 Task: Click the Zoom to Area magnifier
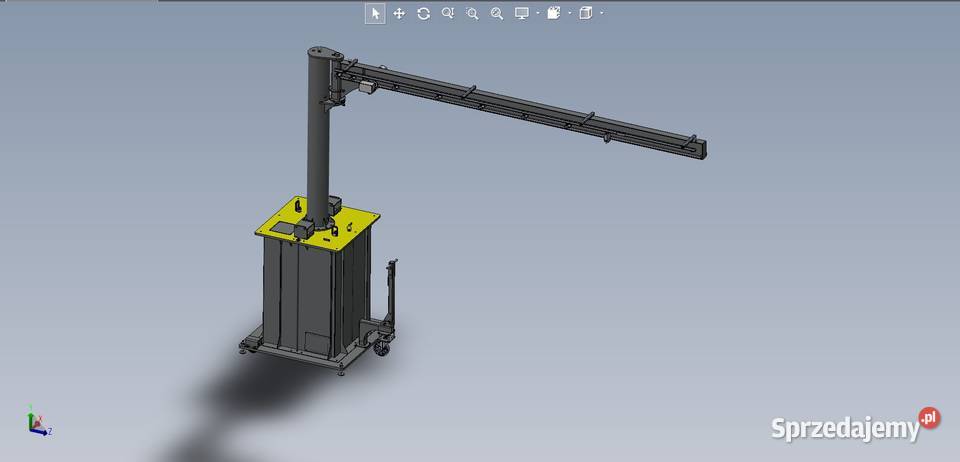(472, 13)
